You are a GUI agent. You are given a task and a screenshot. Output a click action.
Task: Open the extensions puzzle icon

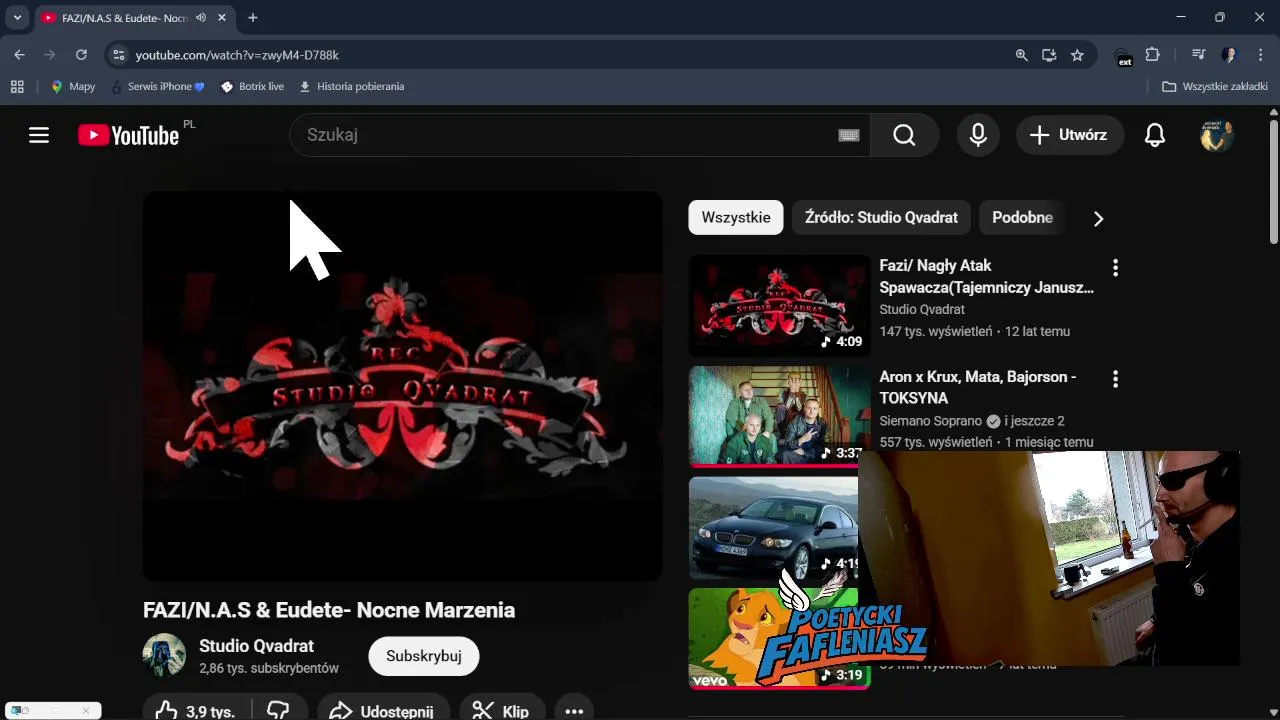pyautogui.click(x=1153, y=55)
